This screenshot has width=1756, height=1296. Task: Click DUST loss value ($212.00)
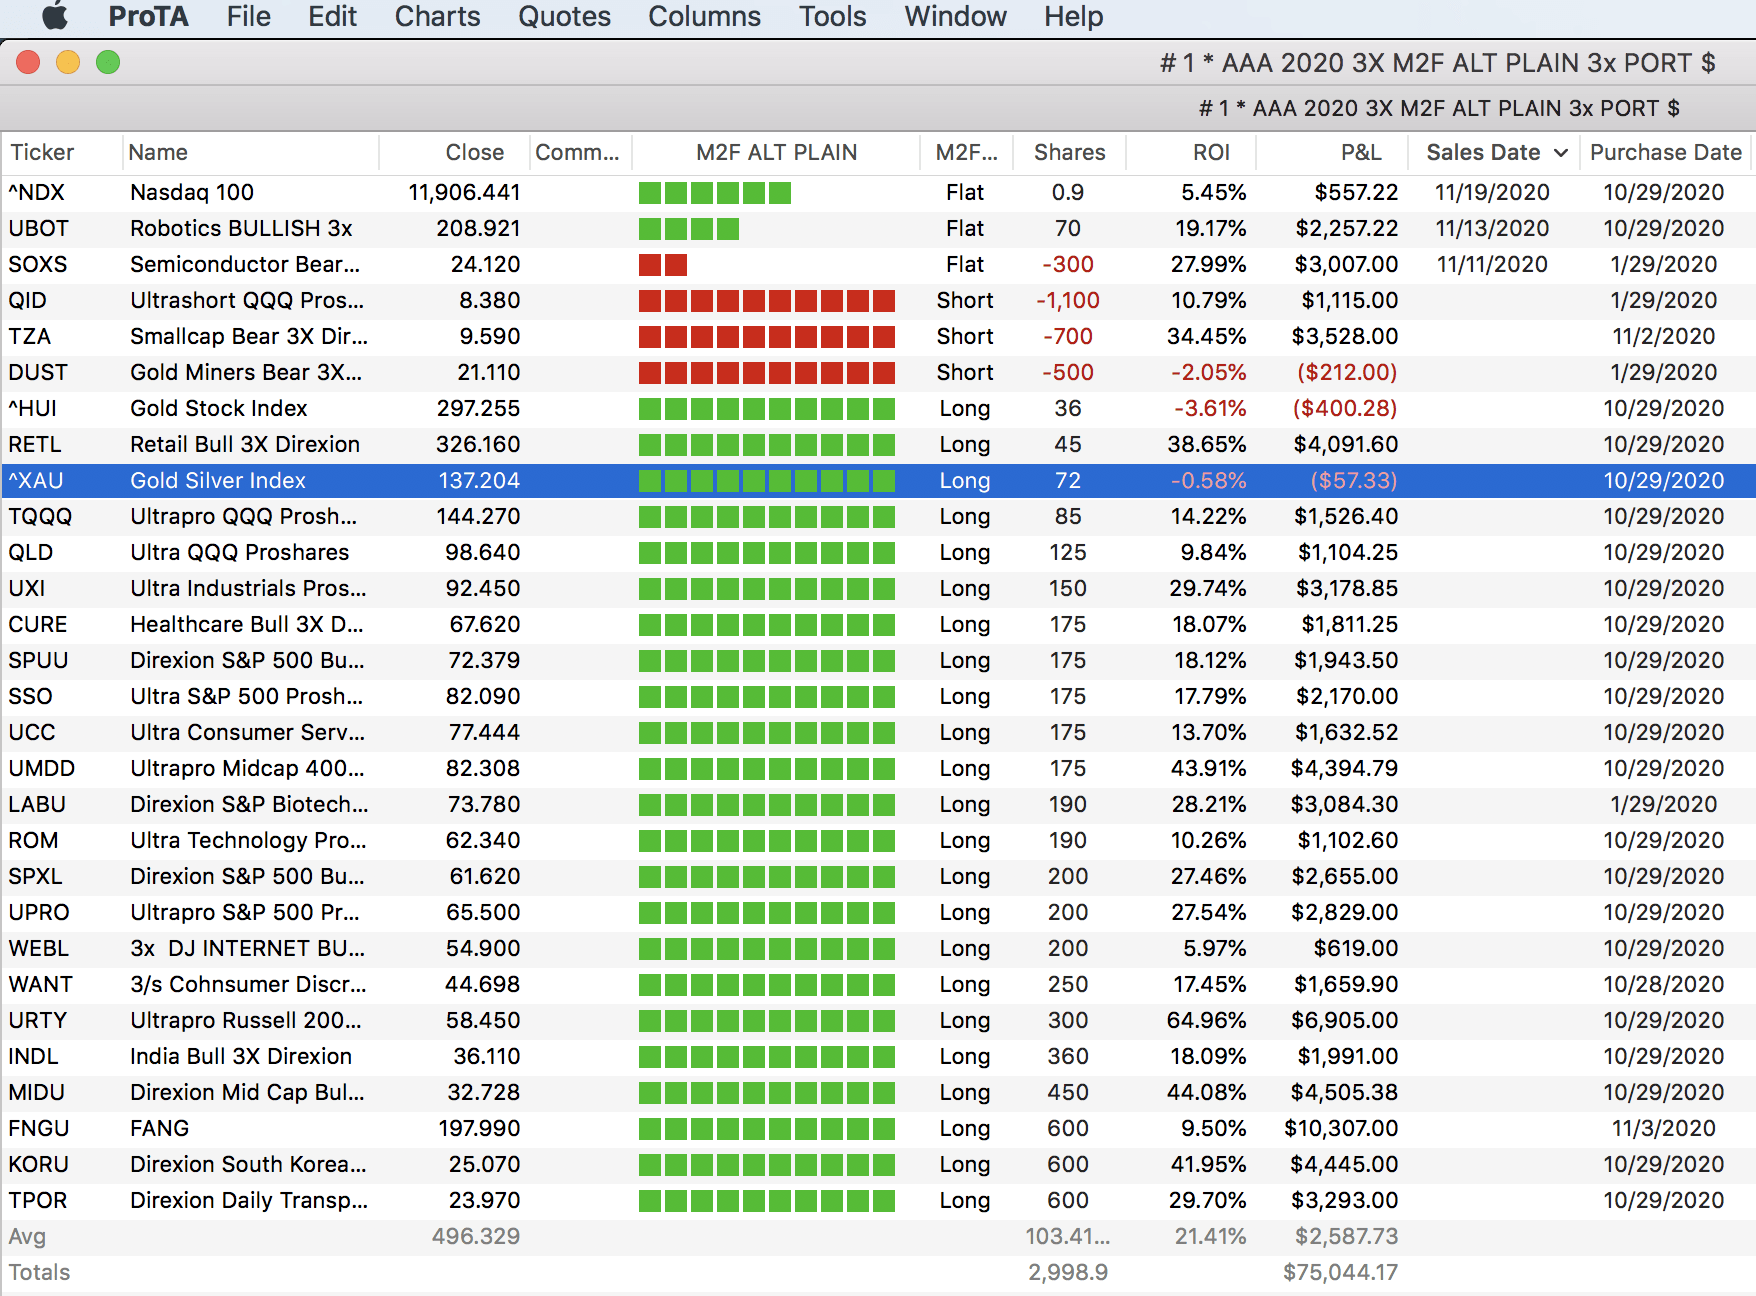click(x=1346, y=372)
